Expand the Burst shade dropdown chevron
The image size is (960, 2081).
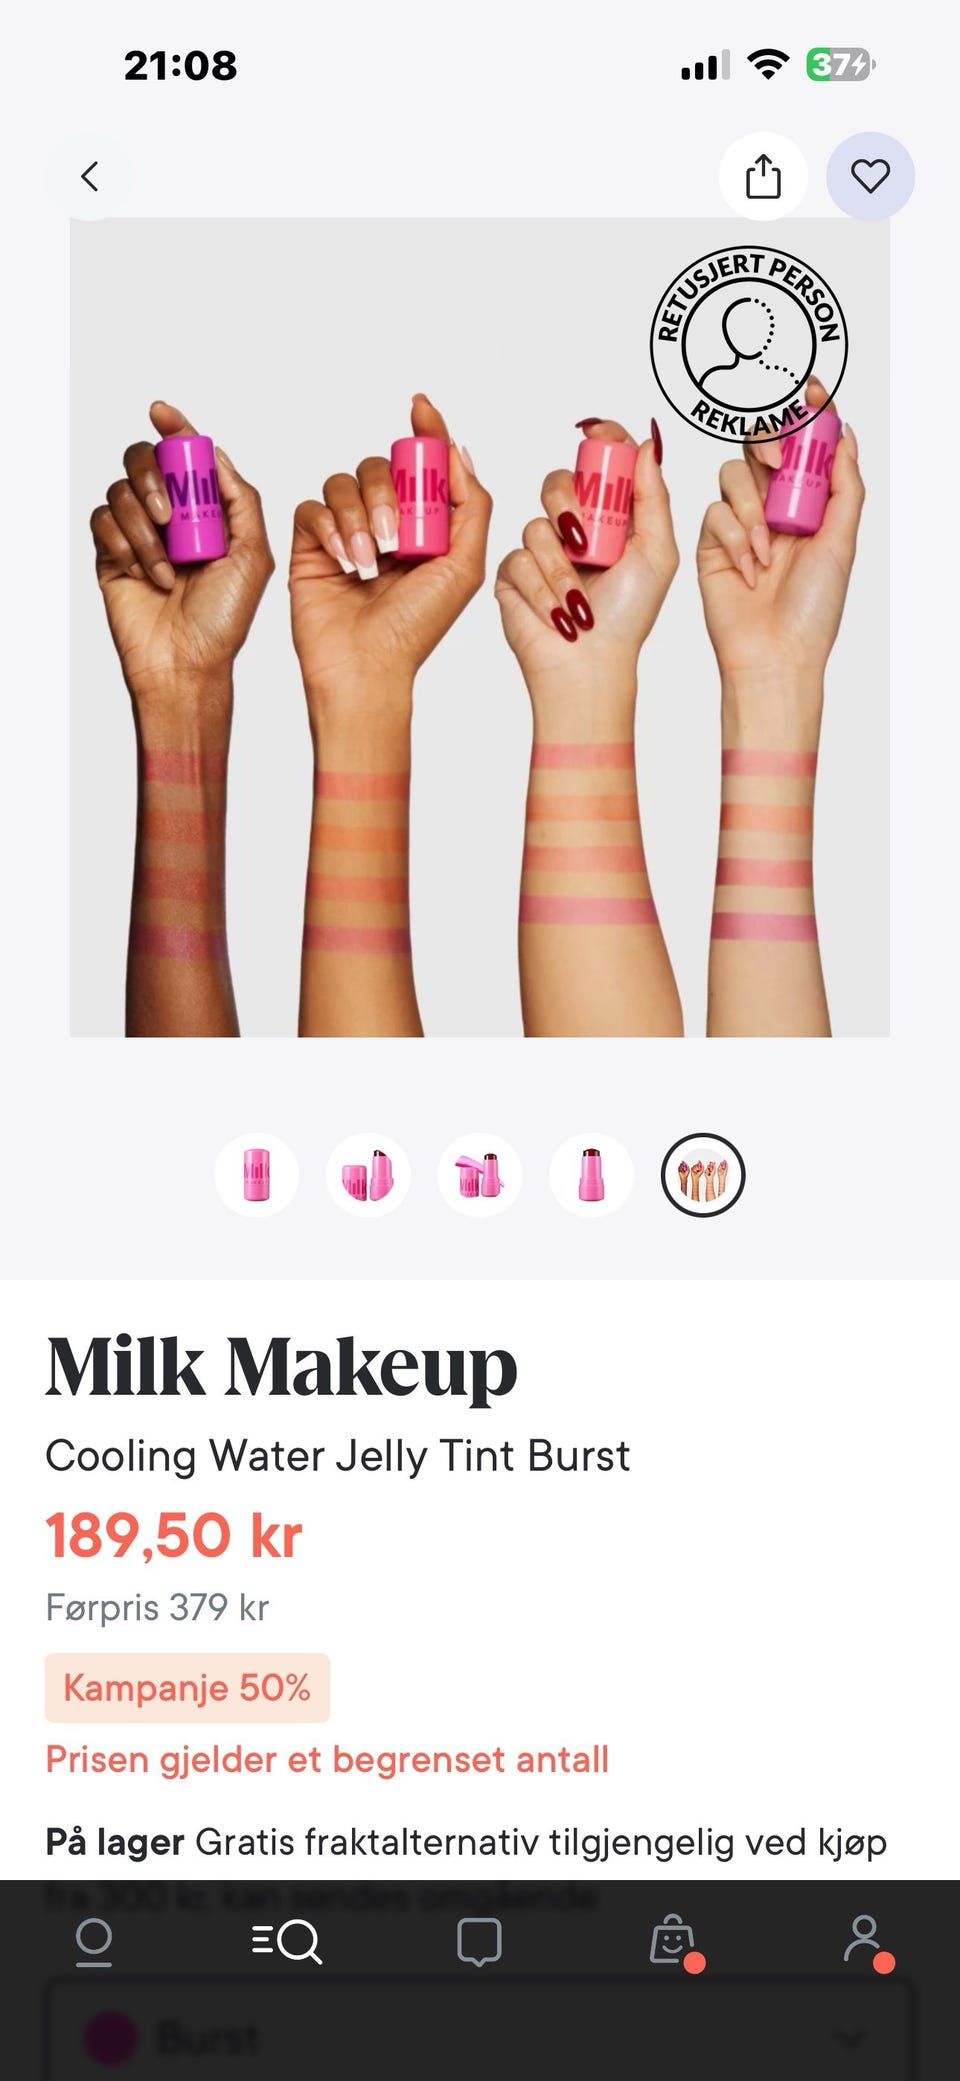click(852, 2037)
